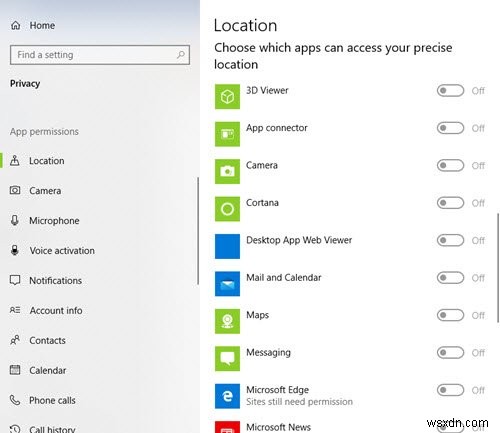The image size is (500, 433).
Task: Click the Desktop App Web Viewer label
Action: pos(299,240)
